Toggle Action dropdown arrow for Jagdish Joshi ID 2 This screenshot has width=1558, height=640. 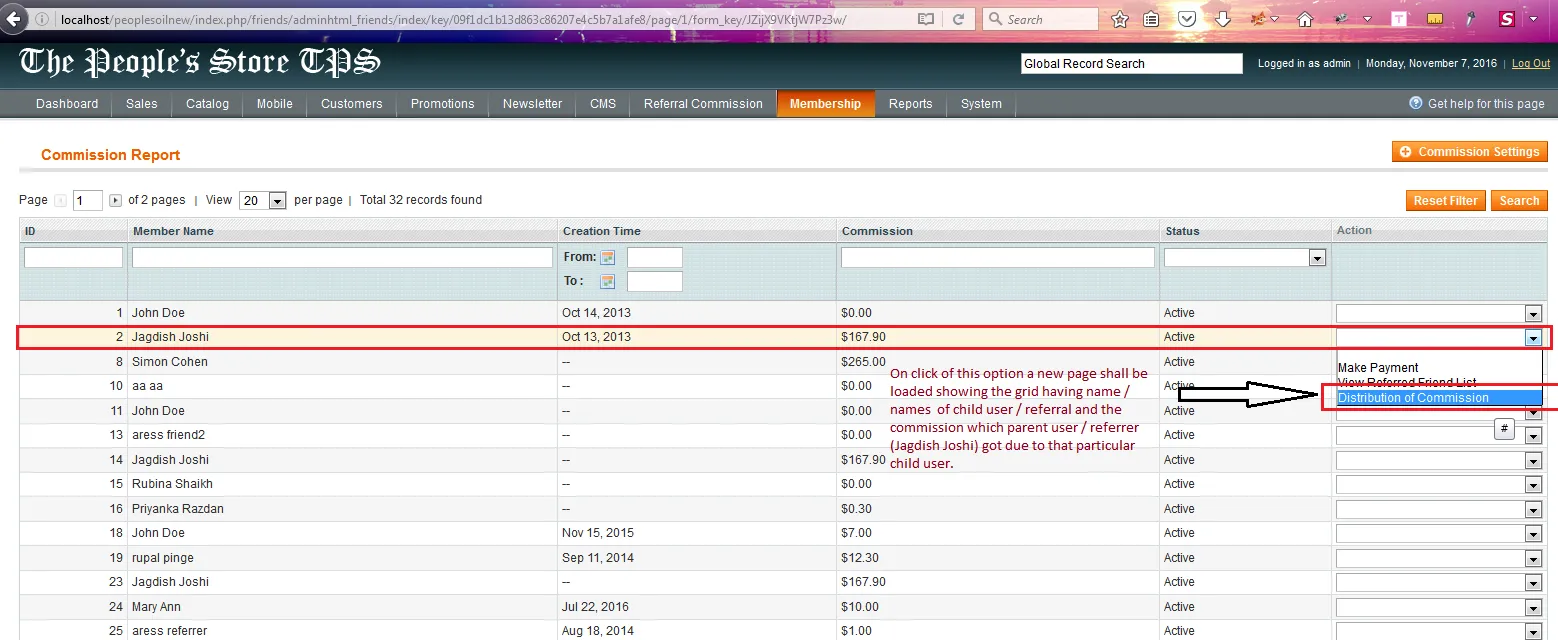pyautogui.click(x=1533, y=338)
